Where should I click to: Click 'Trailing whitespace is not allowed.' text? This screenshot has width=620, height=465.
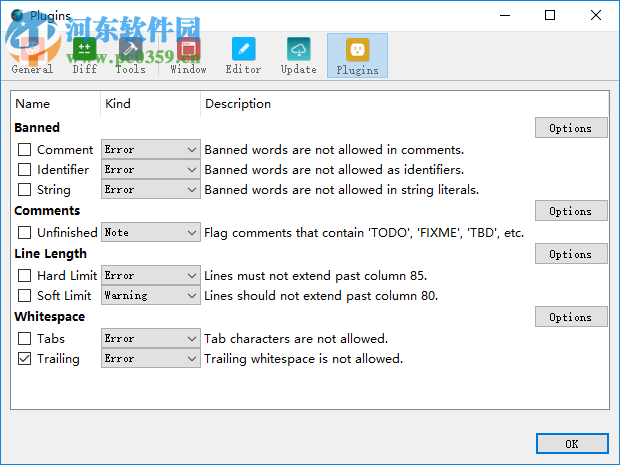303,359
